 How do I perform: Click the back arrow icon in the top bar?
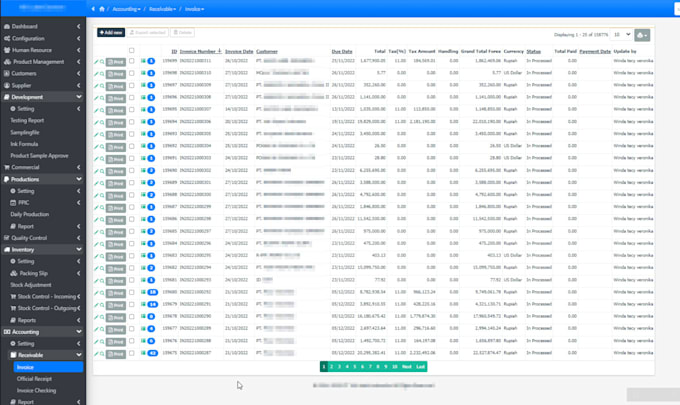[93, 9]
